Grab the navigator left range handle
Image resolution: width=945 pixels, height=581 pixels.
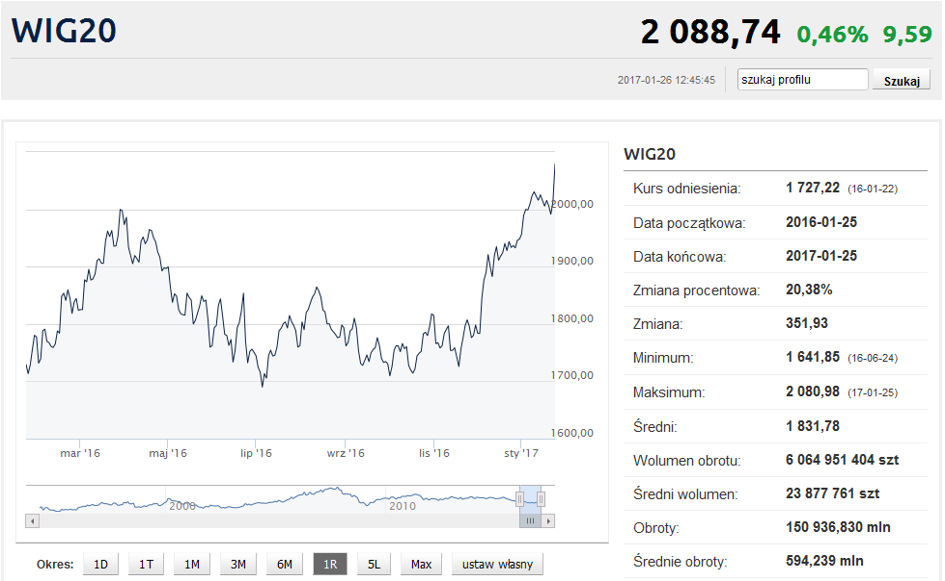520,498
